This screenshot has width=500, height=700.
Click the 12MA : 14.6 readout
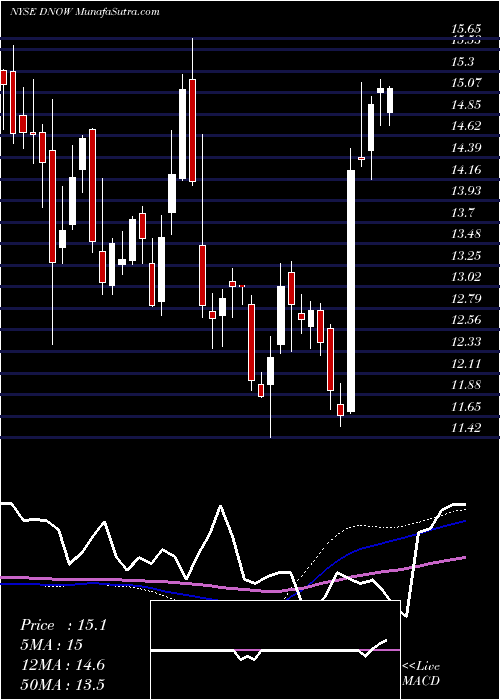62,665
